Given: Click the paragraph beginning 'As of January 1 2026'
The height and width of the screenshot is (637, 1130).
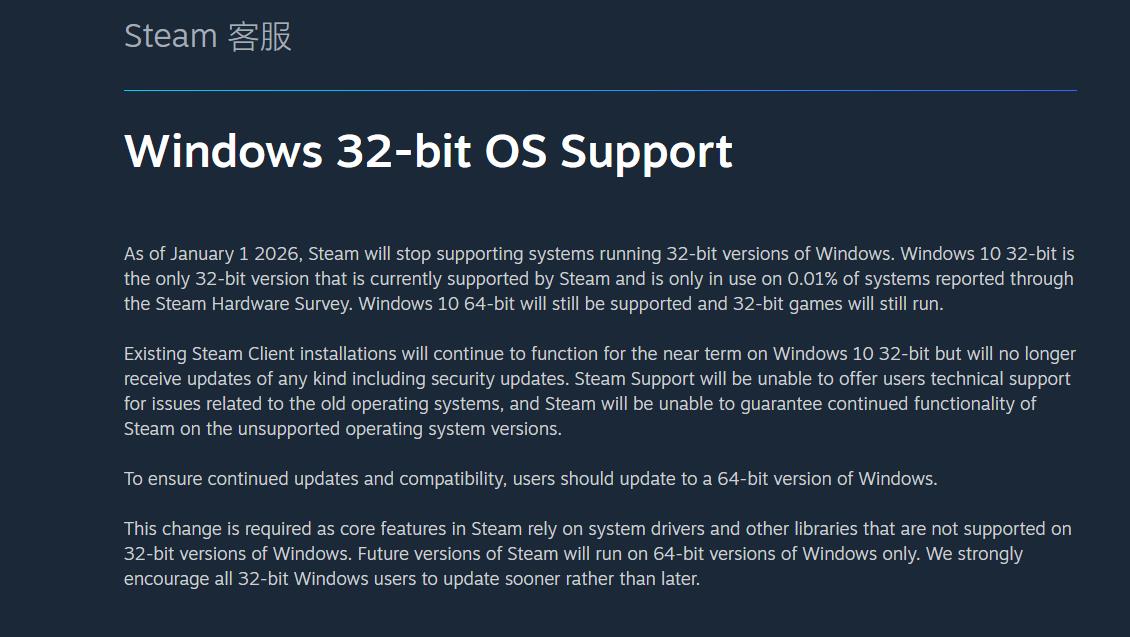Looking at the screenshot, I should pos(598,278).
